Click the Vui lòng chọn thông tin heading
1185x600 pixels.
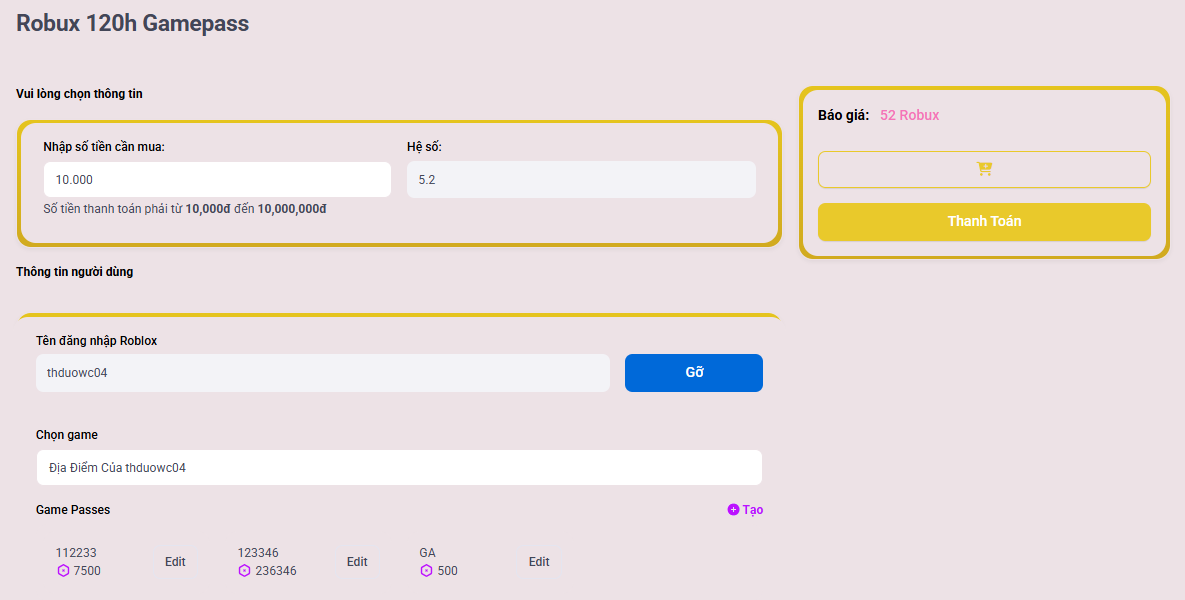click(x=79, y=94)
